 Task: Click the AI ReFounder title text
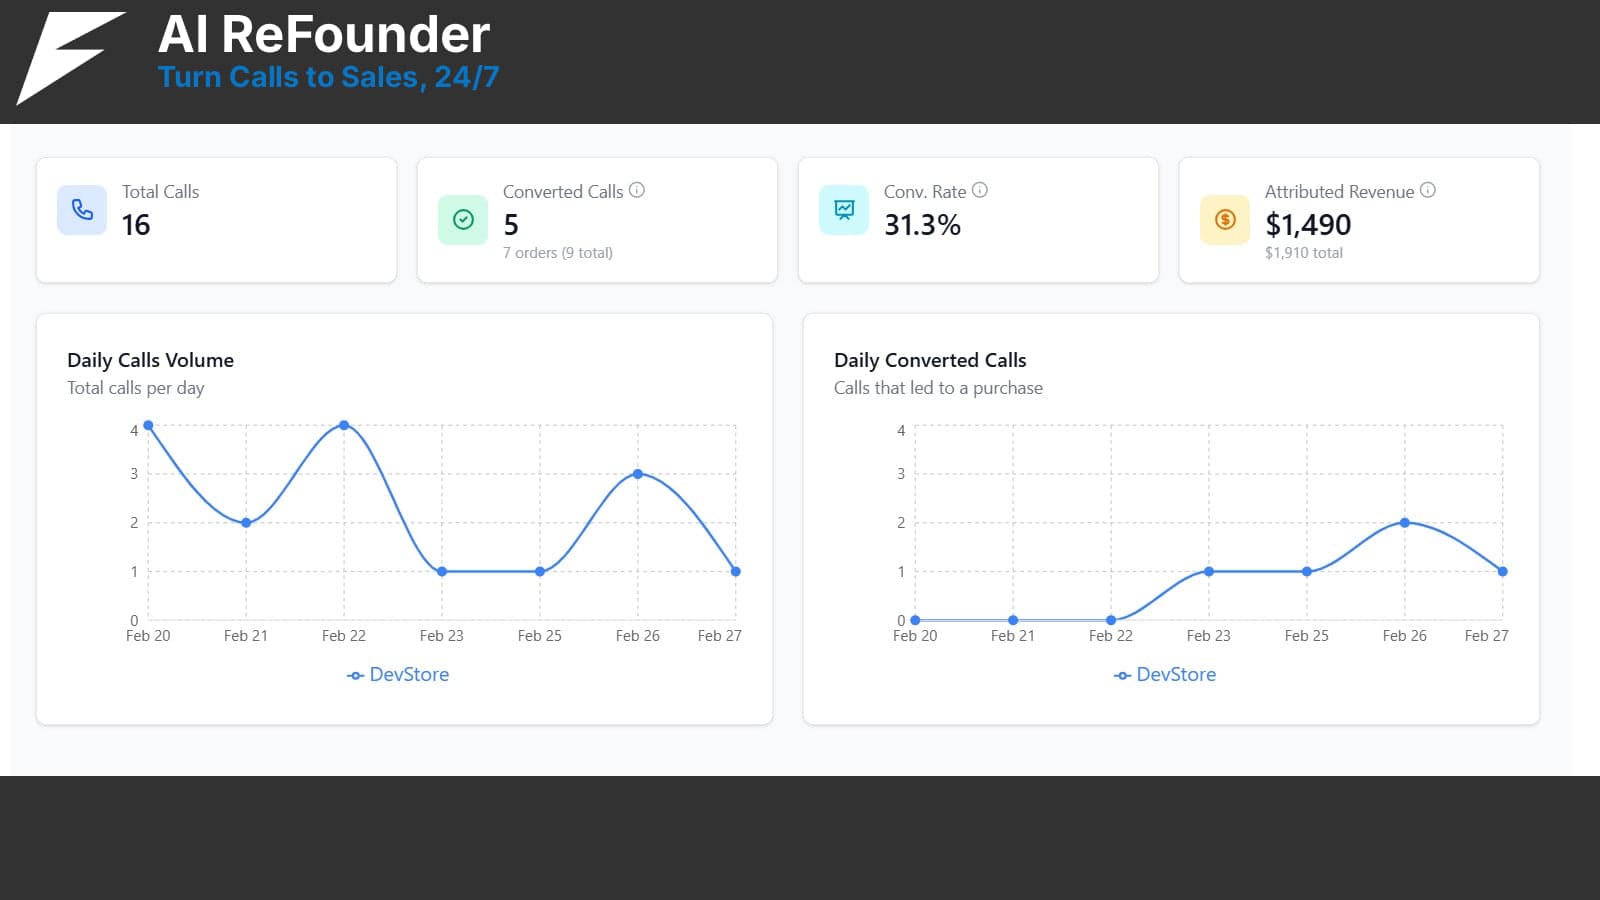pyautogui.click(x=324, y=34)
